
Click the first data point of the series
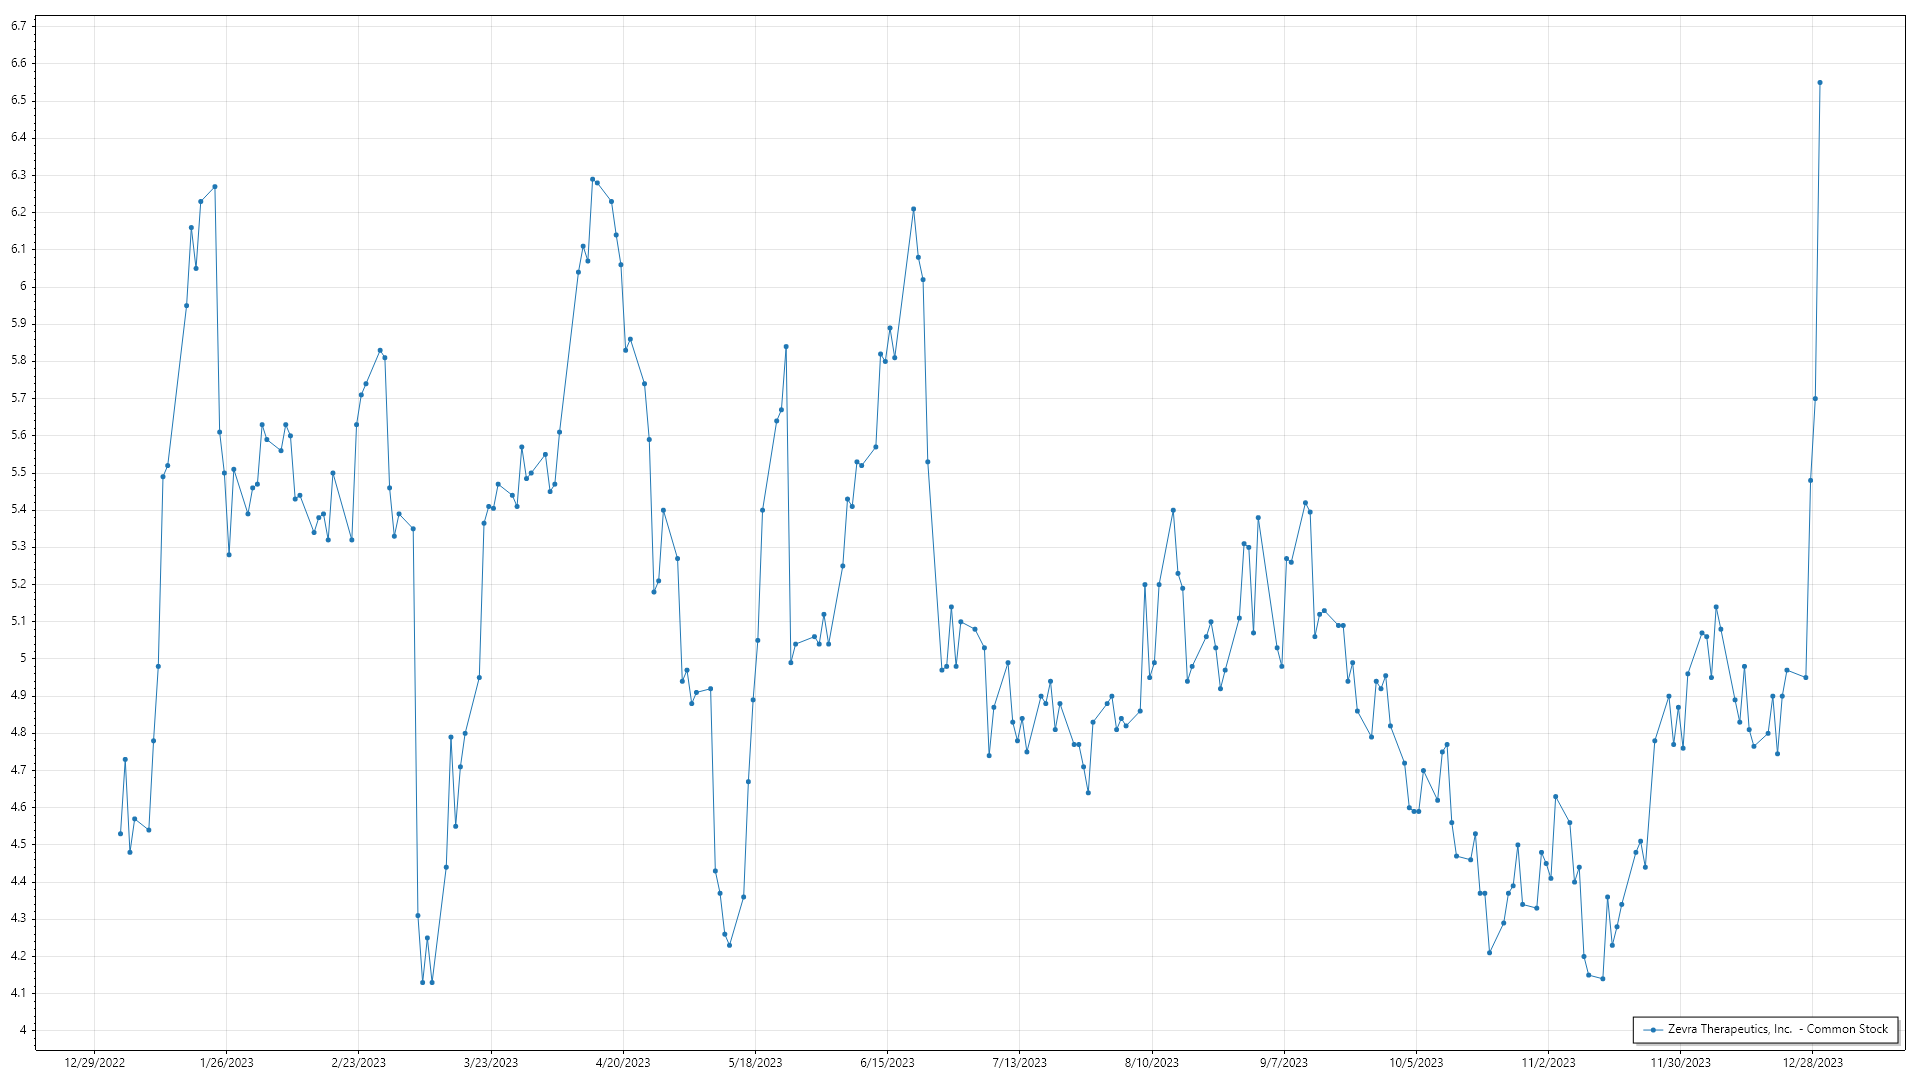[x=120, y=834]
